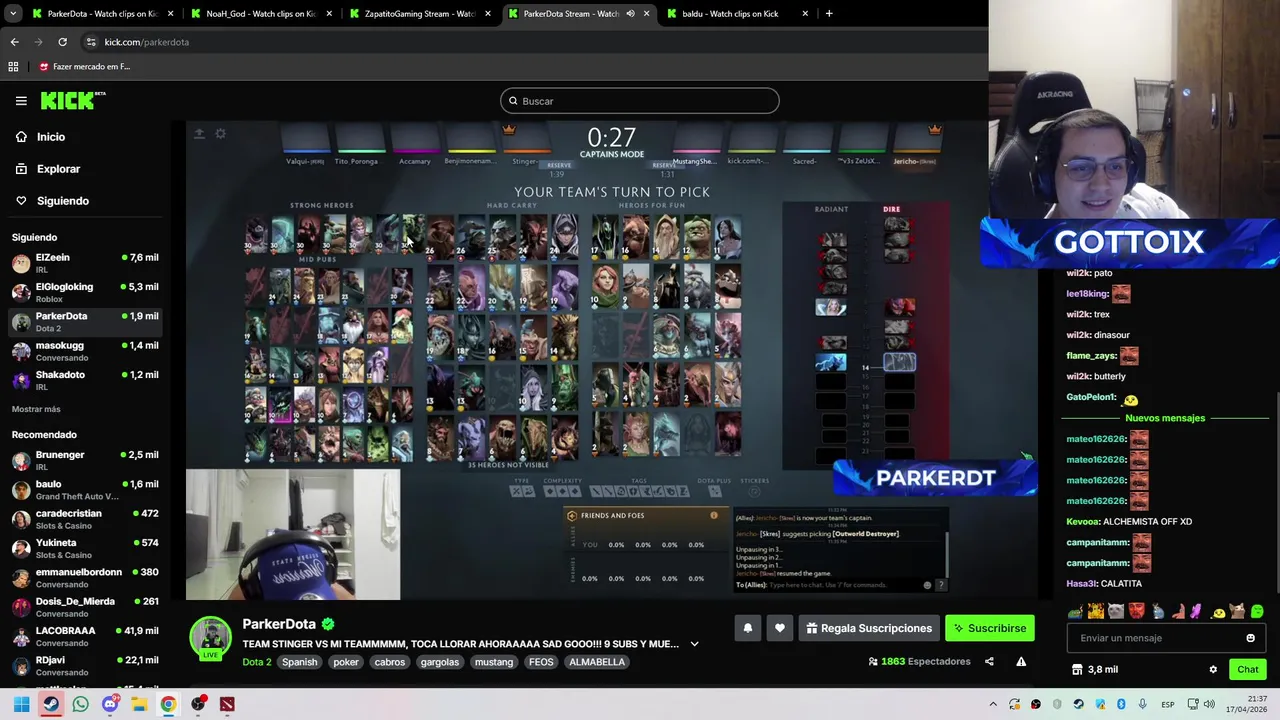Open the channel points shop icon
Screen dimensions: 1280x720
pyautogui.click(x=1077, y=669)
